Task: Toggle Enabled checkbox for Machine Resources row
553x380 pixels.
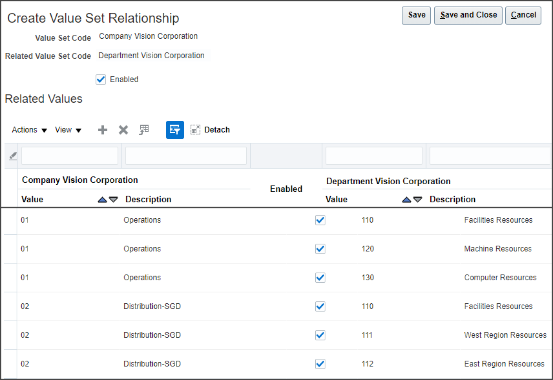Action: pyautogui.click(x=320, y=249)
